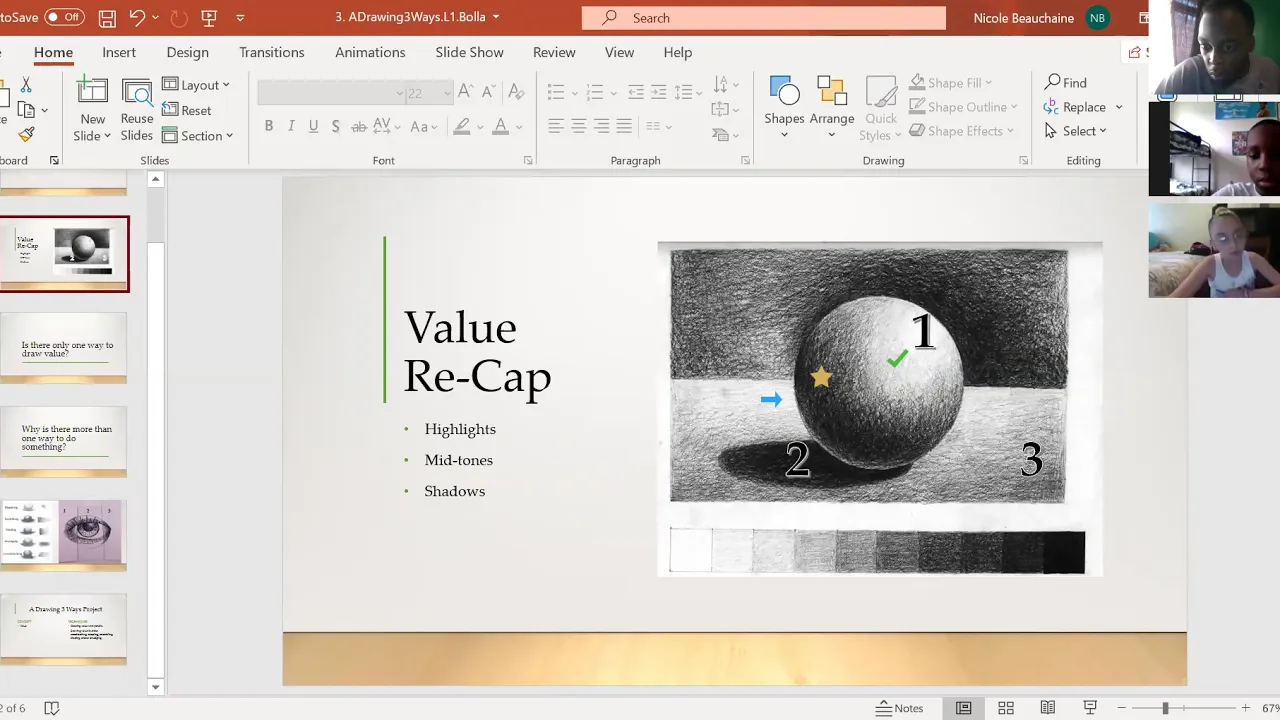Toggle Underline formatting
This screenshot has height=720, width=1280.
[313, 126]
